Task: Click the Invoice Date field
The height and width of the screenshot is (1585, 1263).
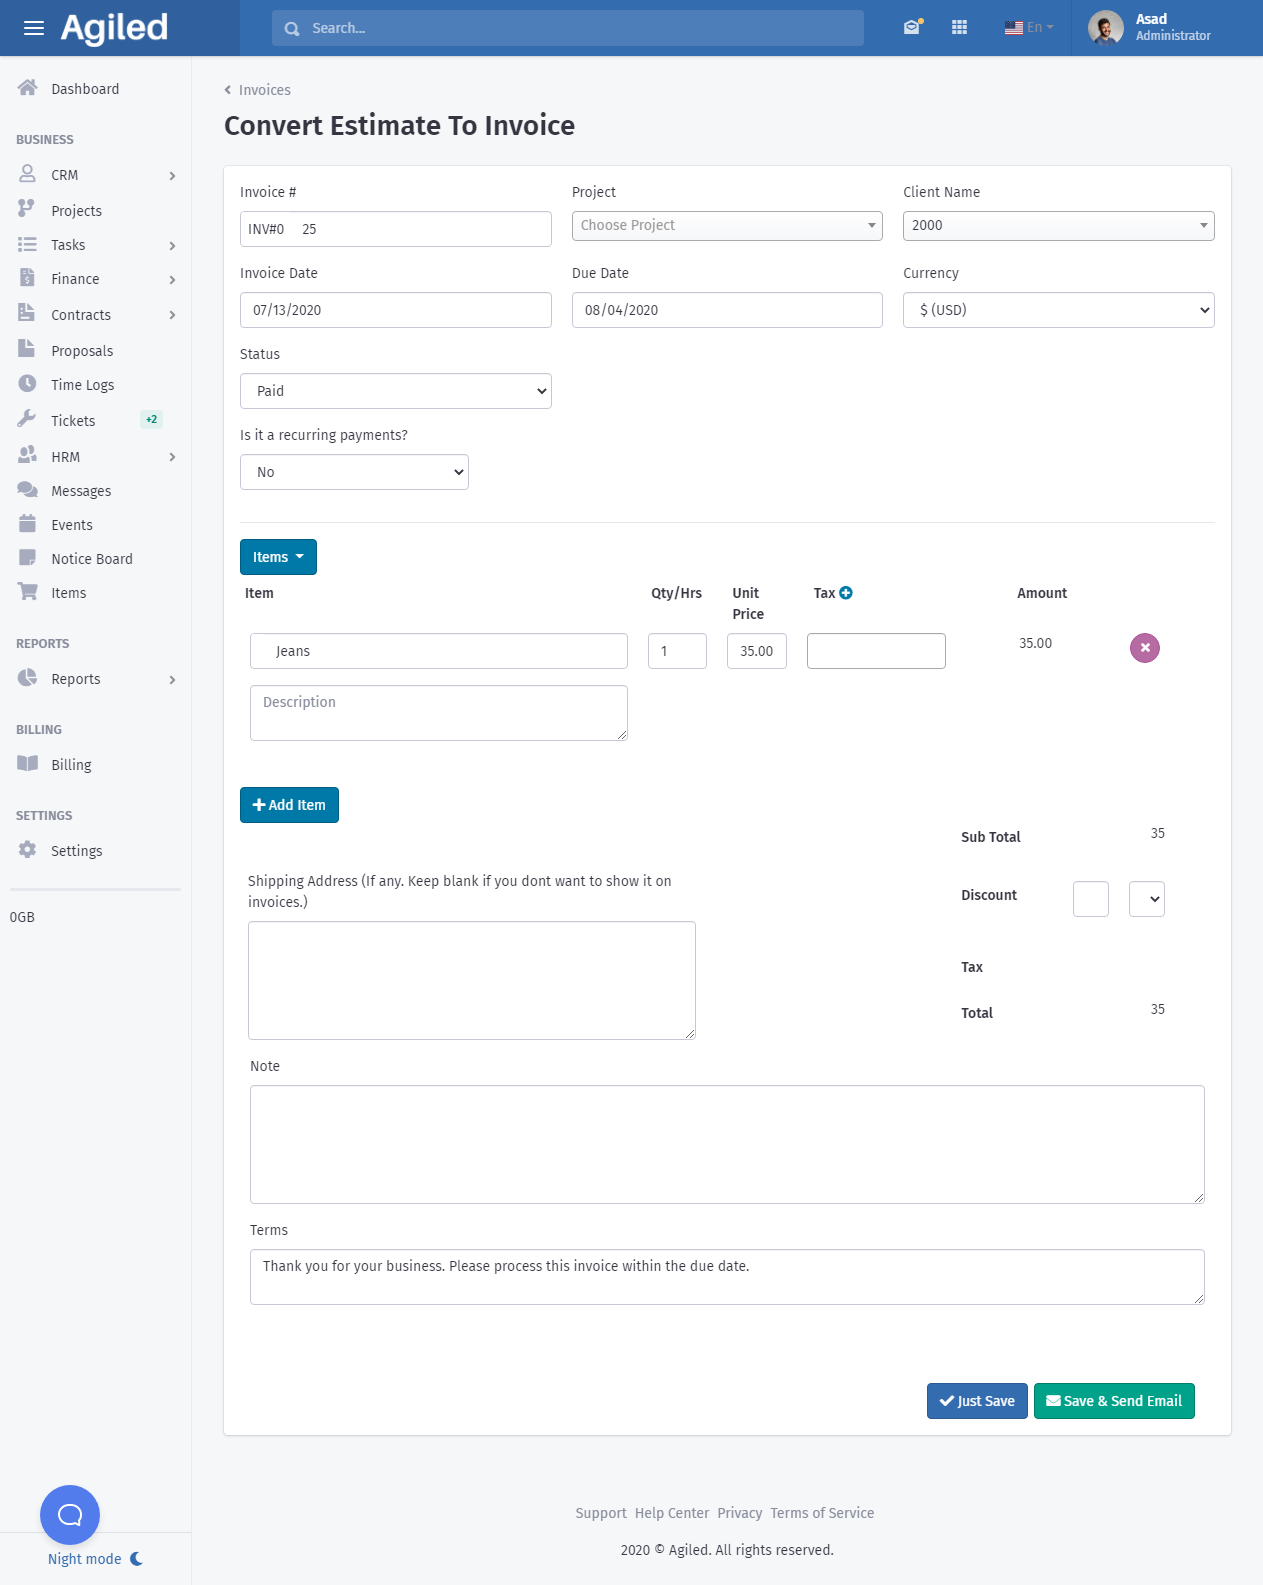Action: coord(395,310)
